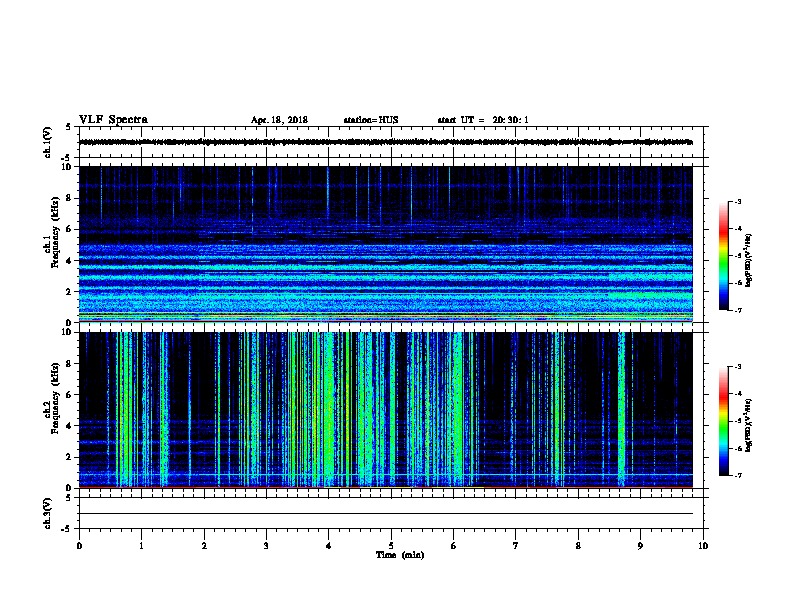Screen dimensions: 792x612
Task: Click the "6" kHz tick of ch.1 spectrogram
Action: click(70, 229)
